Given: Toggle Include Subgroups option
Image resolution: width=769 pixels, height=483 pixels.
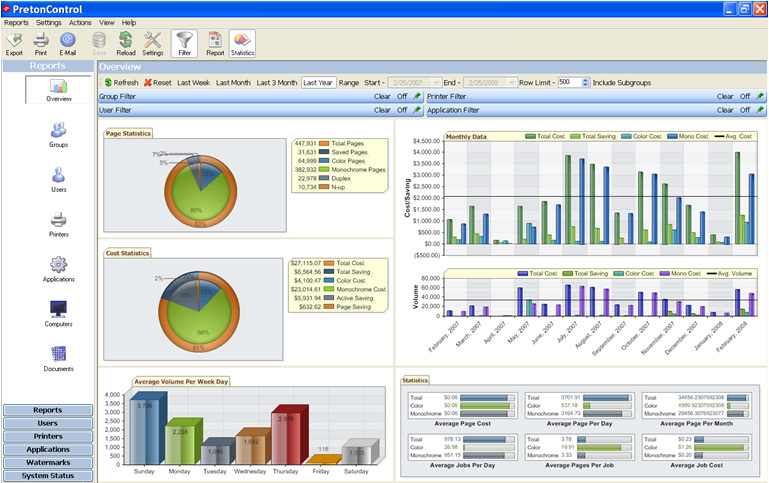Looking at the screenshot, I should (622, 82).
